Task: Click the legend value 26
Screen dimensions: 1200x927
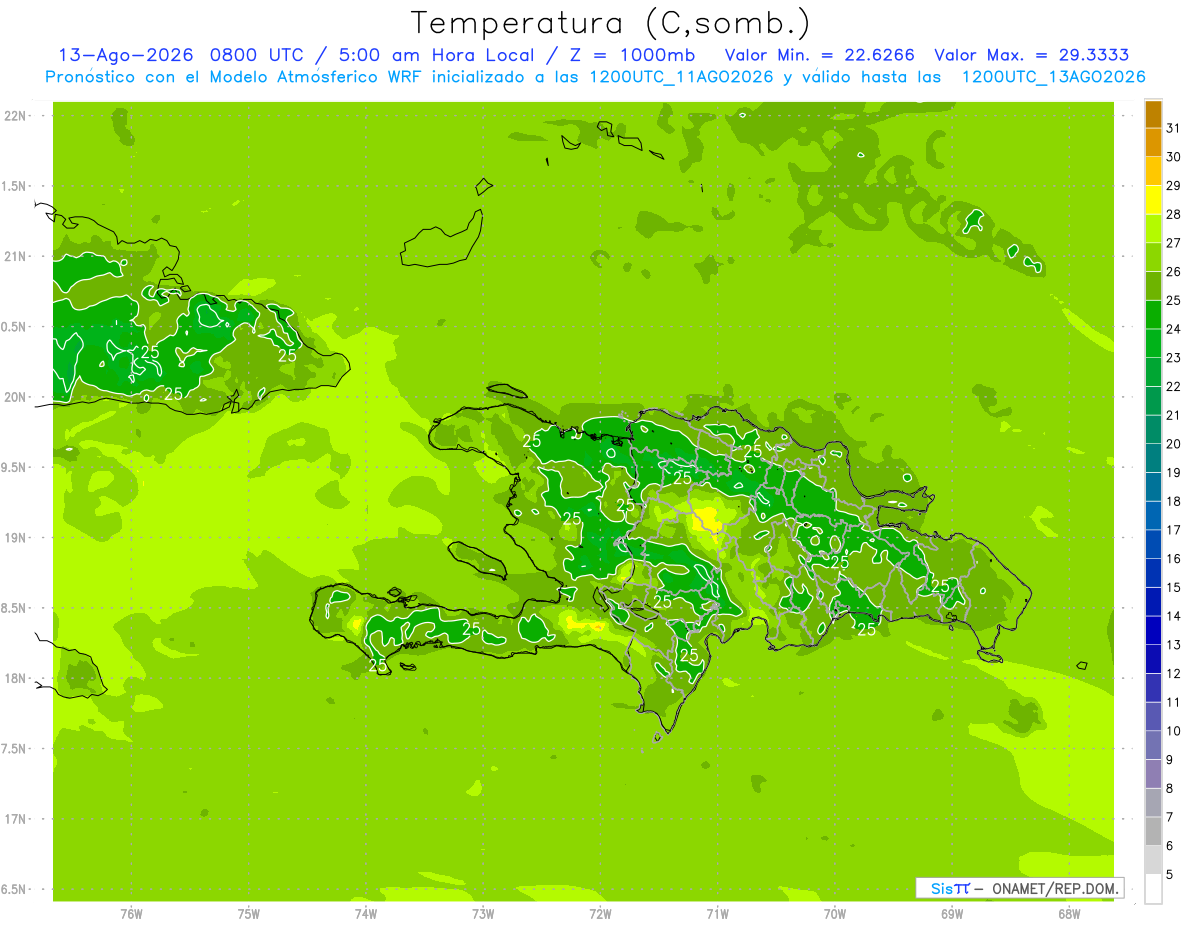Action: 1174,272
